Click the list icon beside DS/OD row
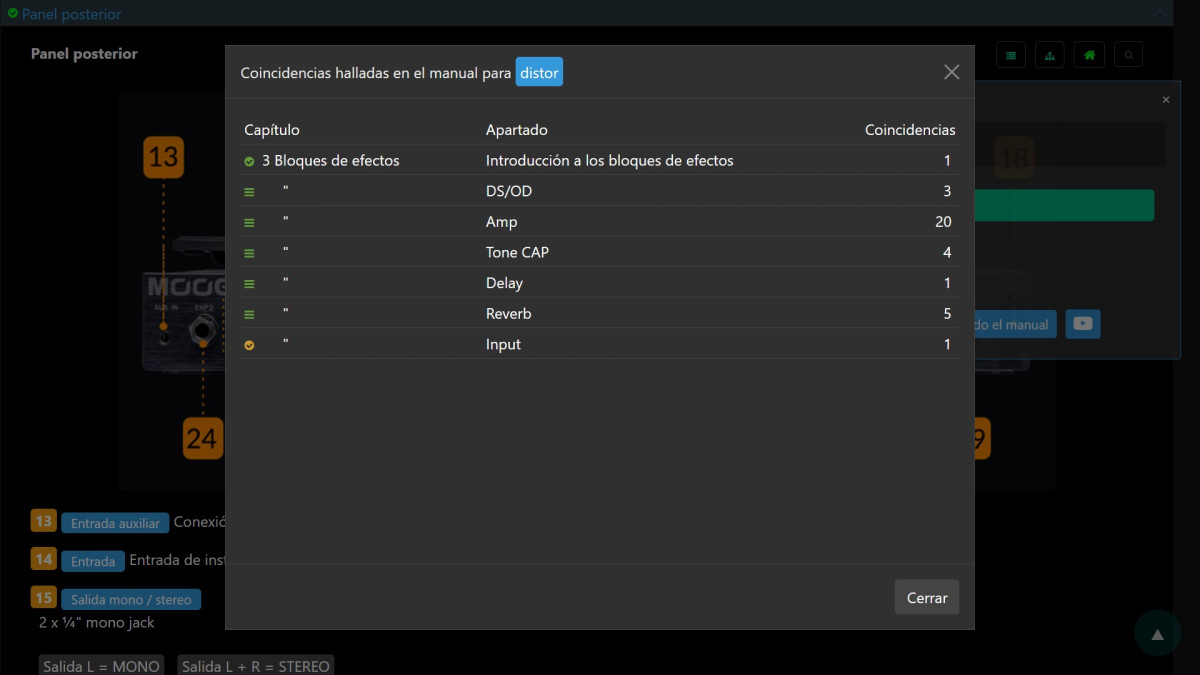Screen dimensions: 1200x675 point(249,192)
